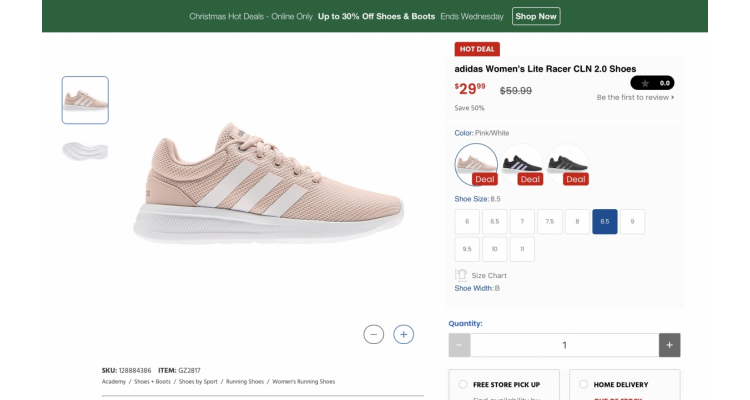The width and height of the screenshot is (750, 400).
Task: Select the Home Delivery option
Action: tap(583, 384)
